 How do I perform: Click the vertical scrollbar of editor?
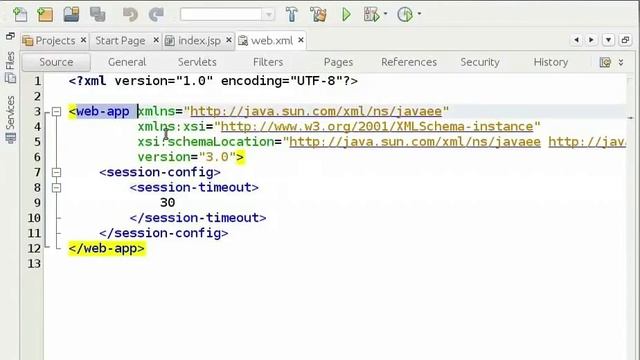(631, 216)
